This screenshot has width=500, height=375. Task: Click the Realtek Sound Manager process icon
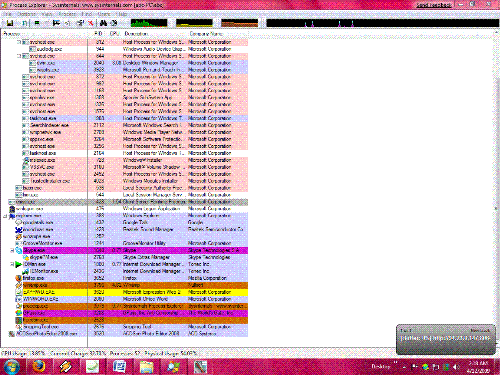(19, 230)
